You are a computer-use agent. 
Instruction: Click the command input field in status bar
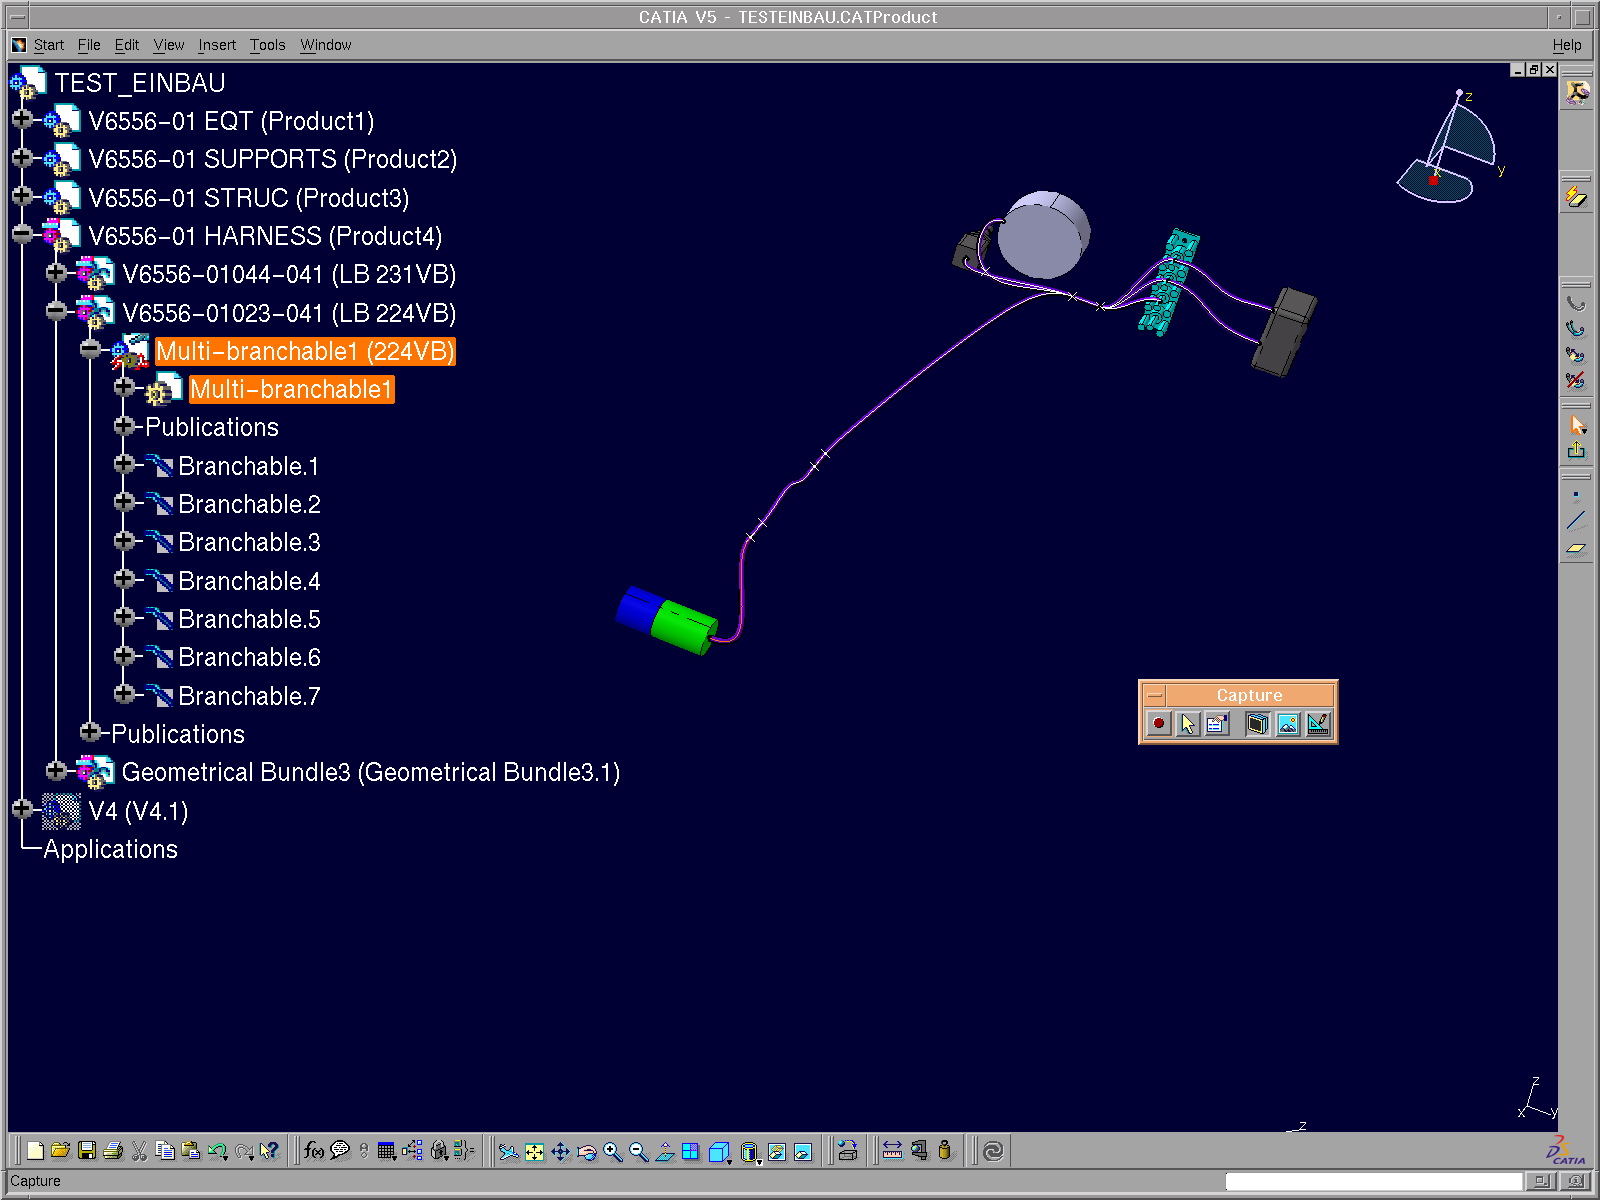(1373, 1181)
